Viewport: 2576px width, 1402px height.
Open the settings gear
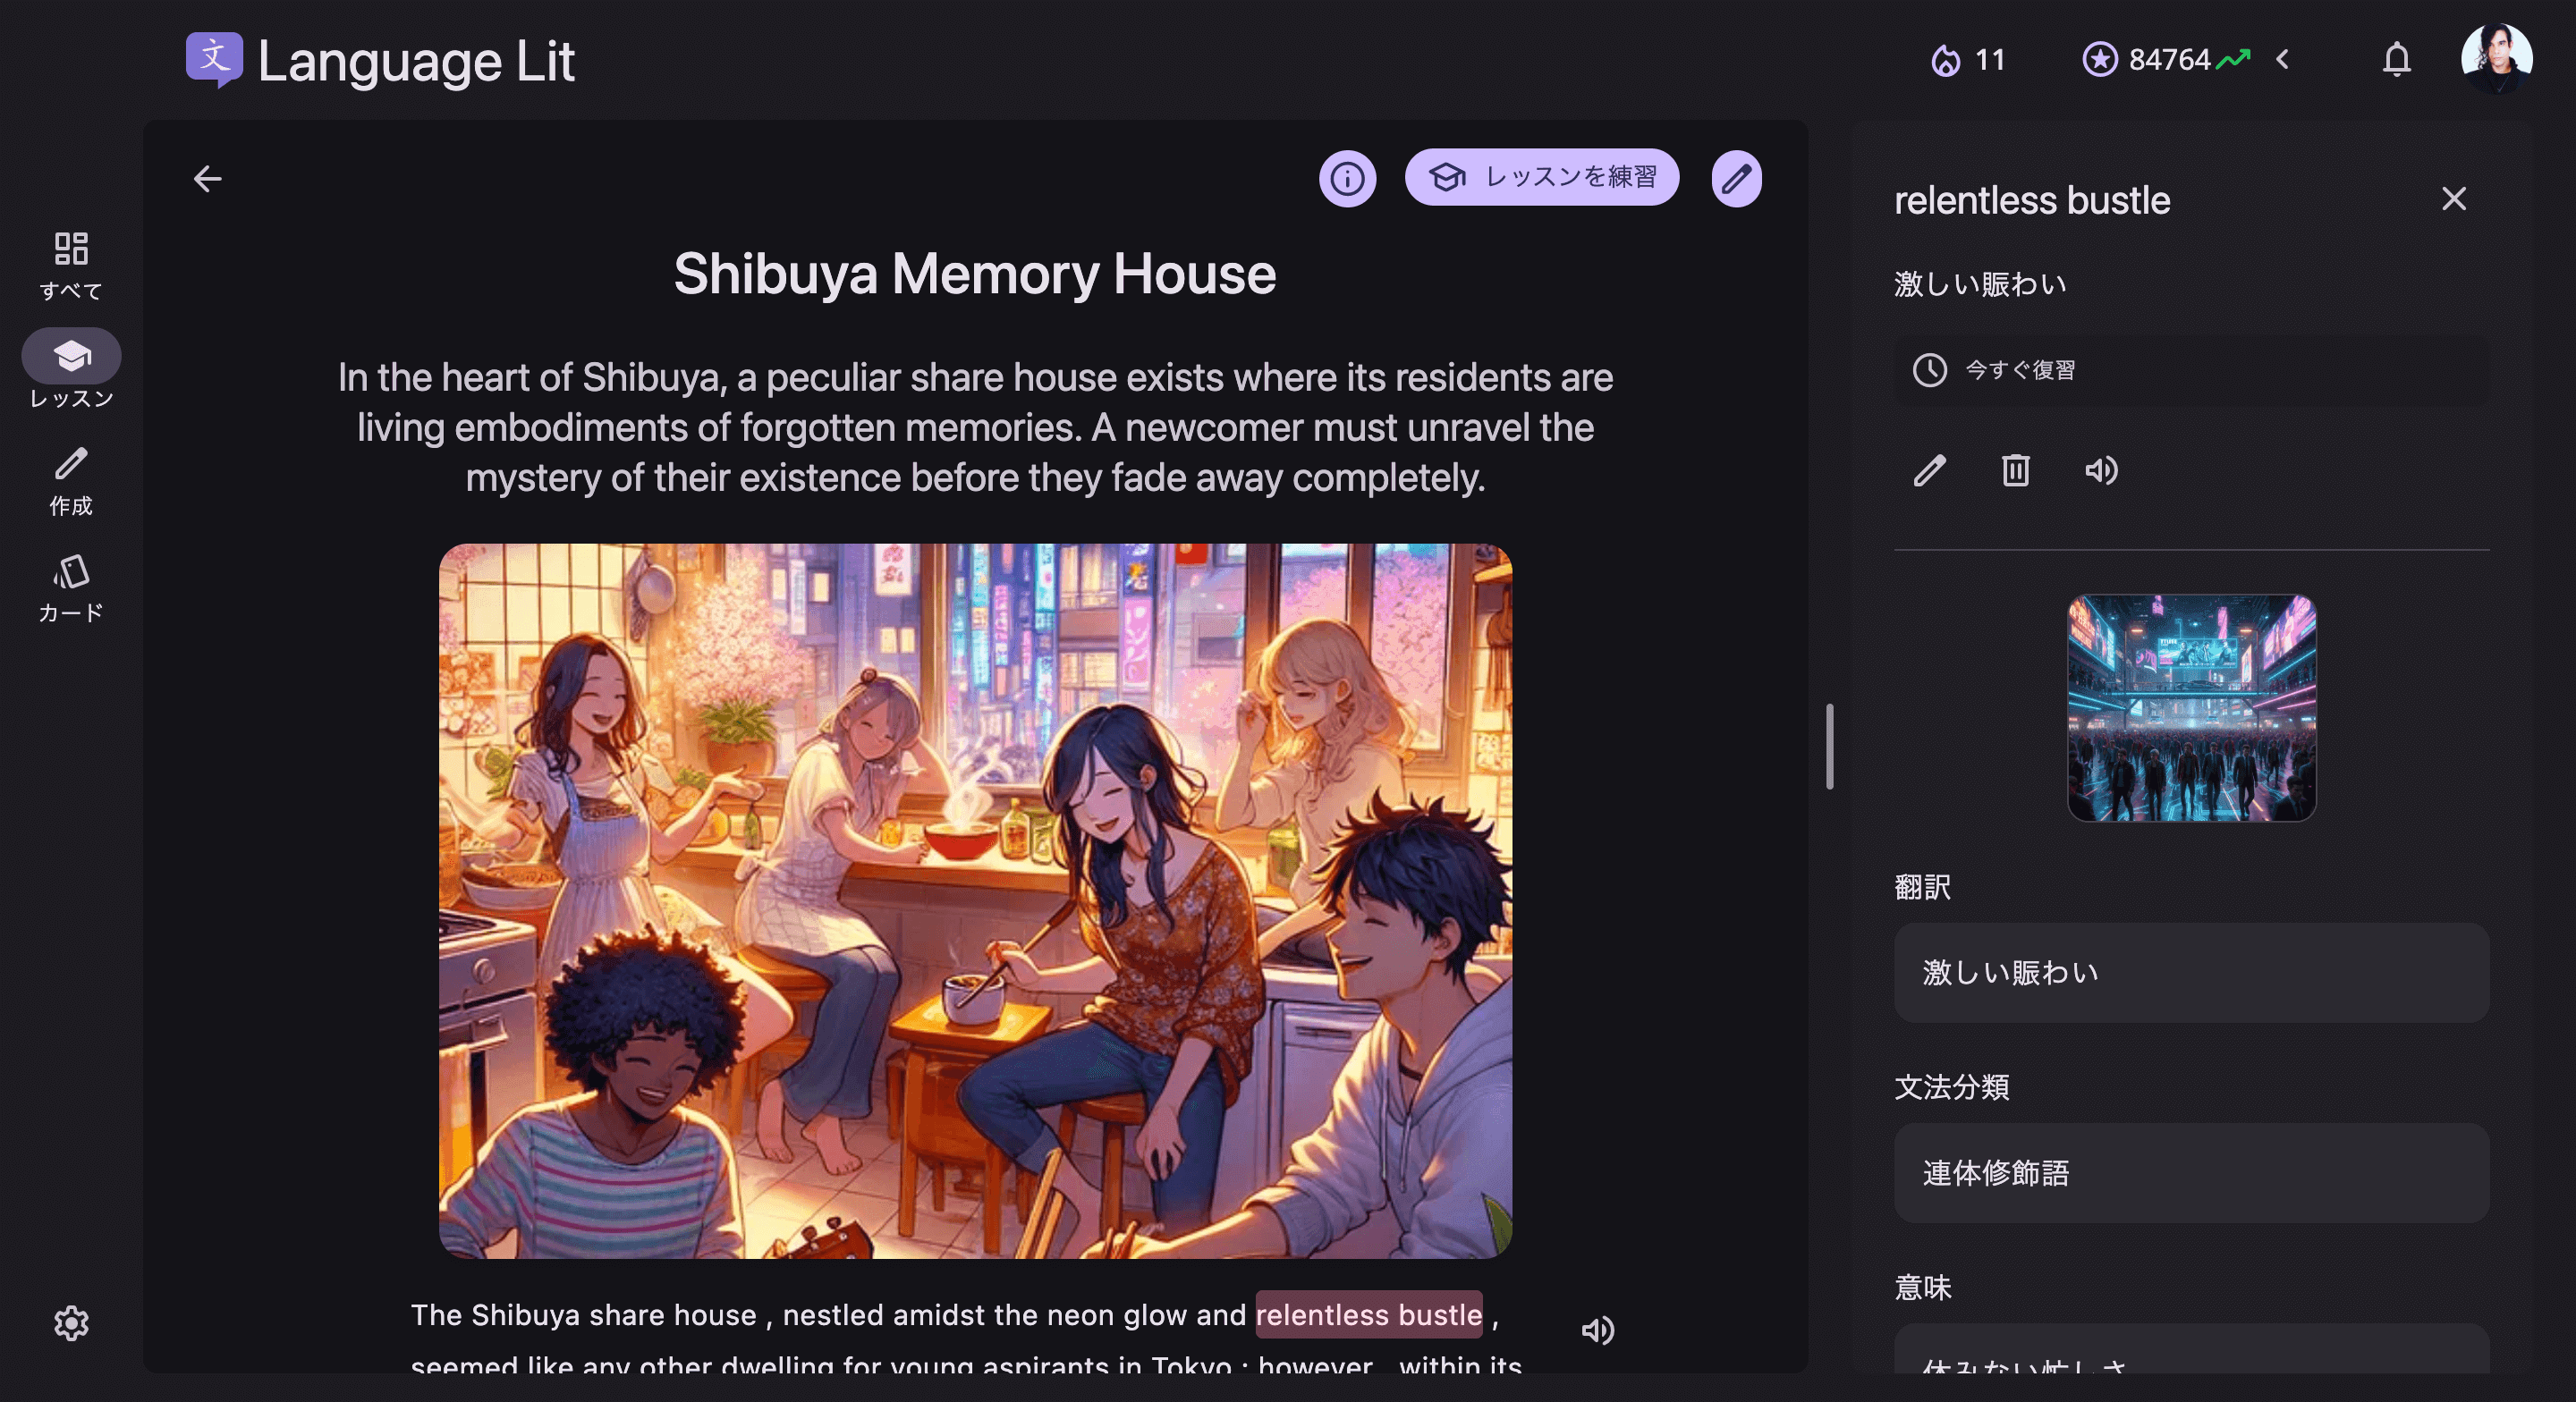[71, 1323]
